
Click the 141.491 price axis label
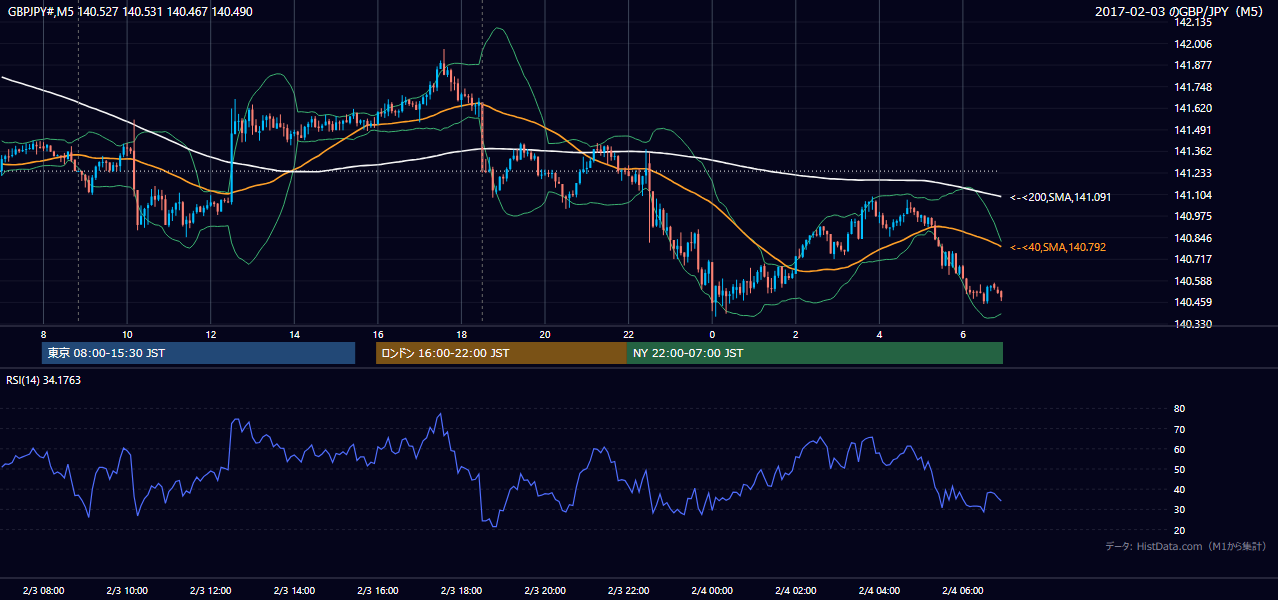click(1192, 130)
